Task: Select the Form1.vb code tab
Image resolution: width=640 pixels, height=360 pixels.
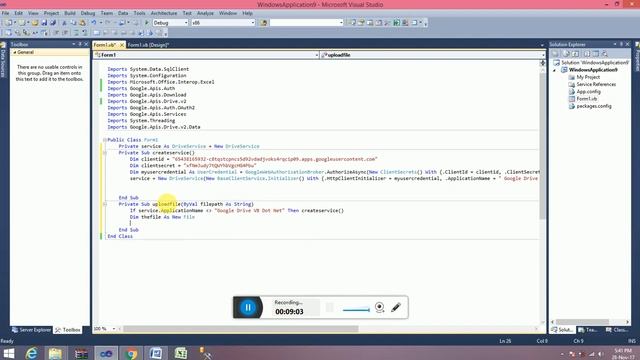Action: pyautogui.click(x=105, y=45)
